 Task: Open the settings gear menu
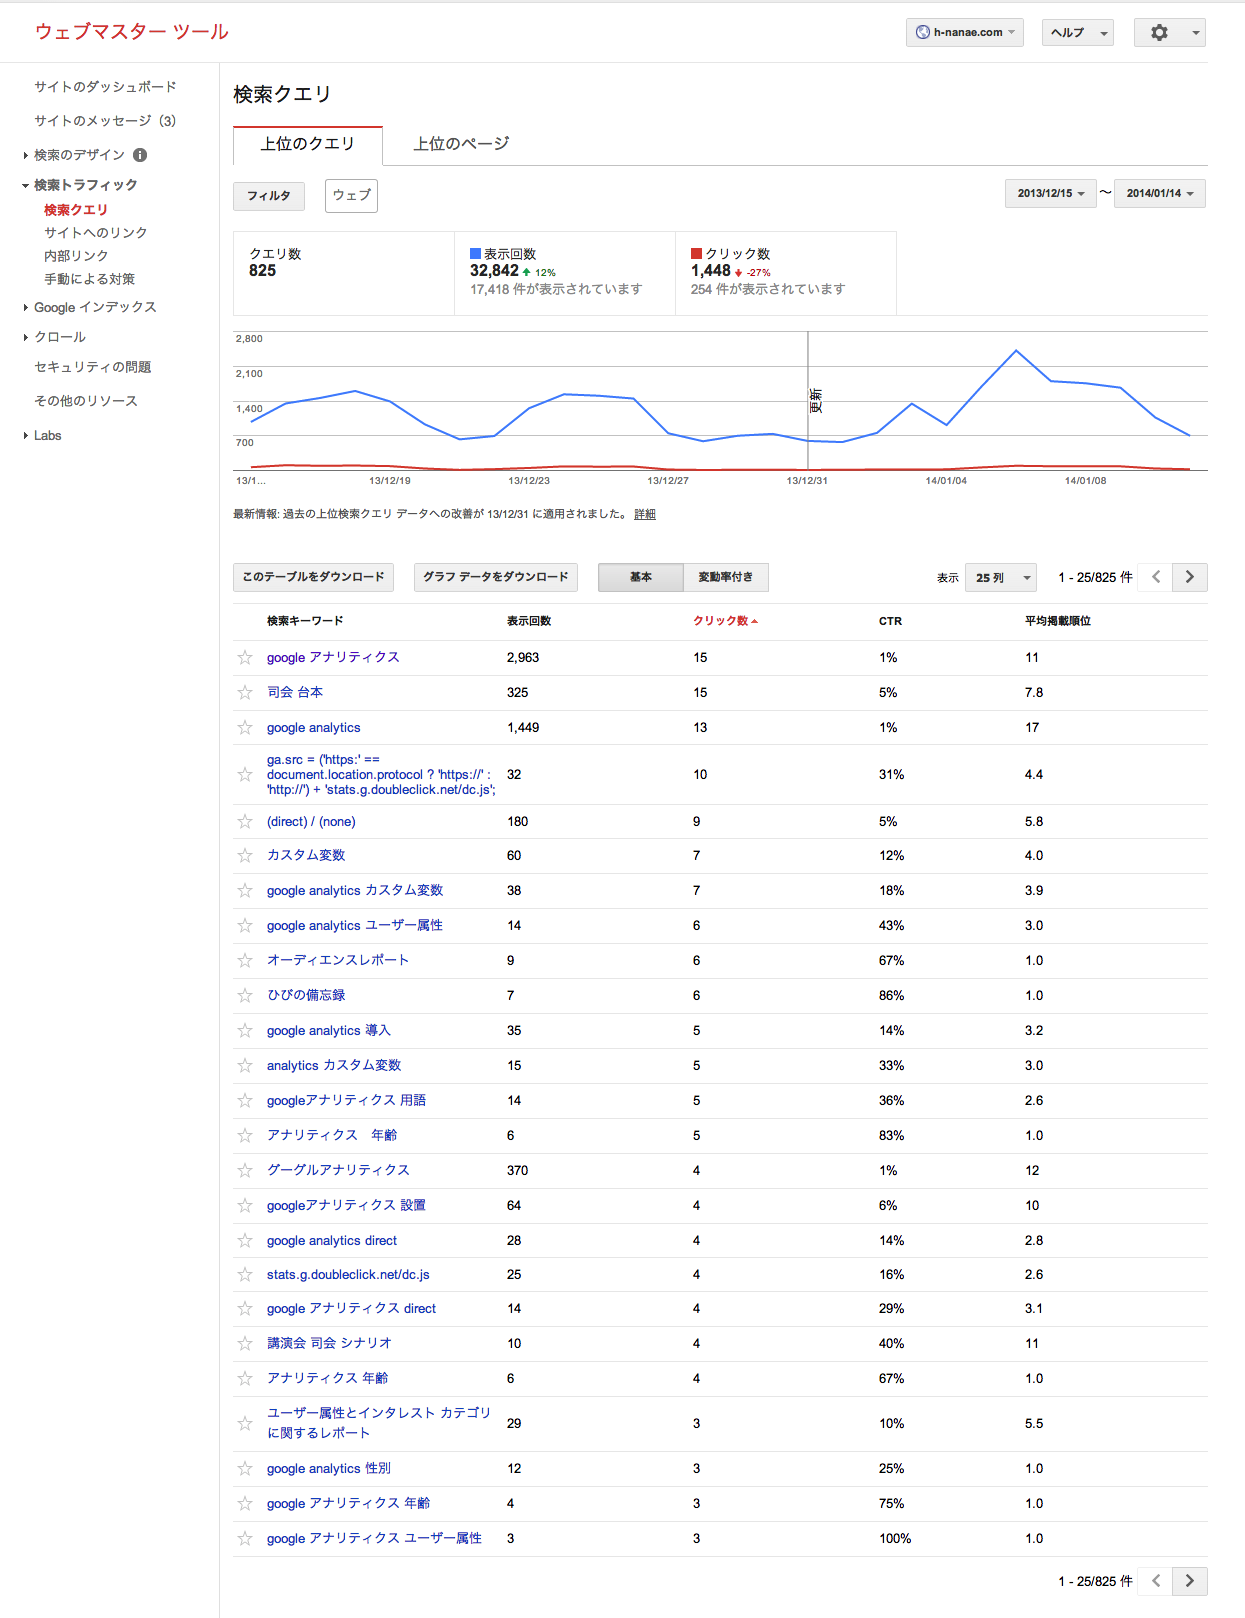(1169, 32)
